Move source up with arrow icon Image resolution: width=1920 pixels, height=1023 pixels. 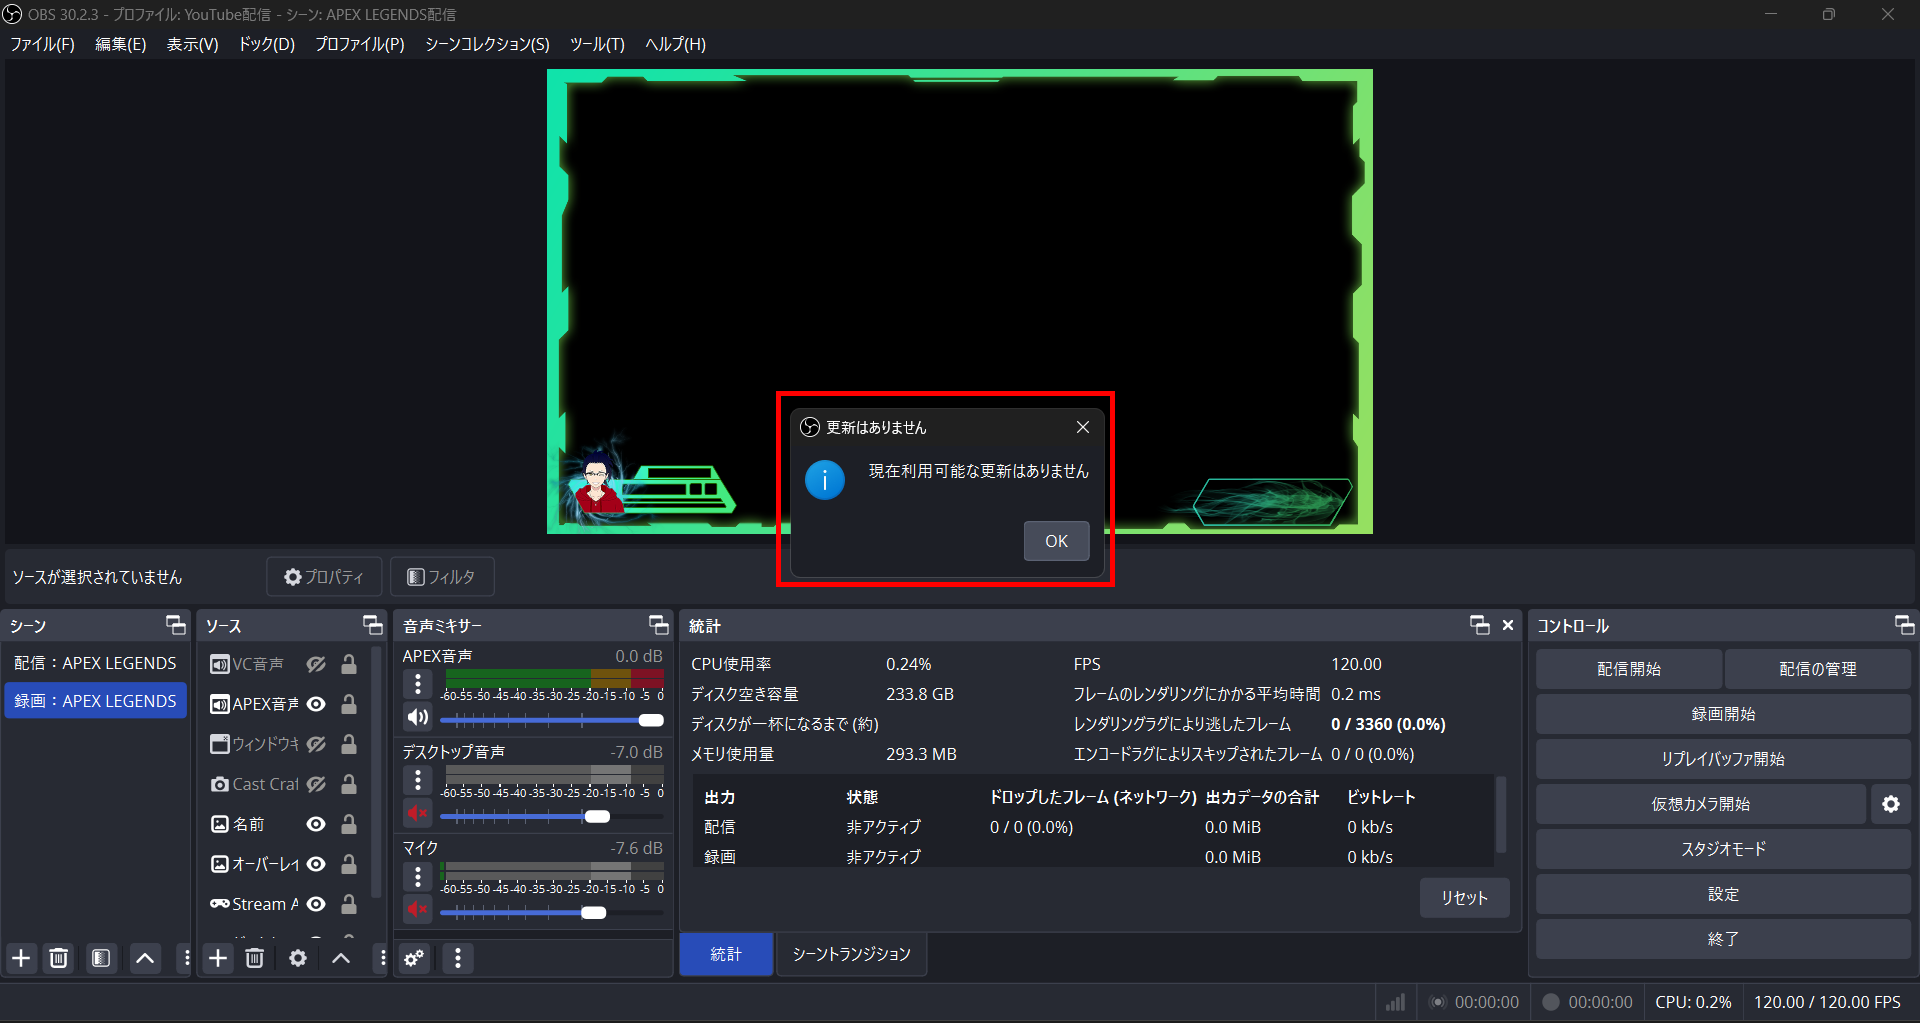(341, 958)
